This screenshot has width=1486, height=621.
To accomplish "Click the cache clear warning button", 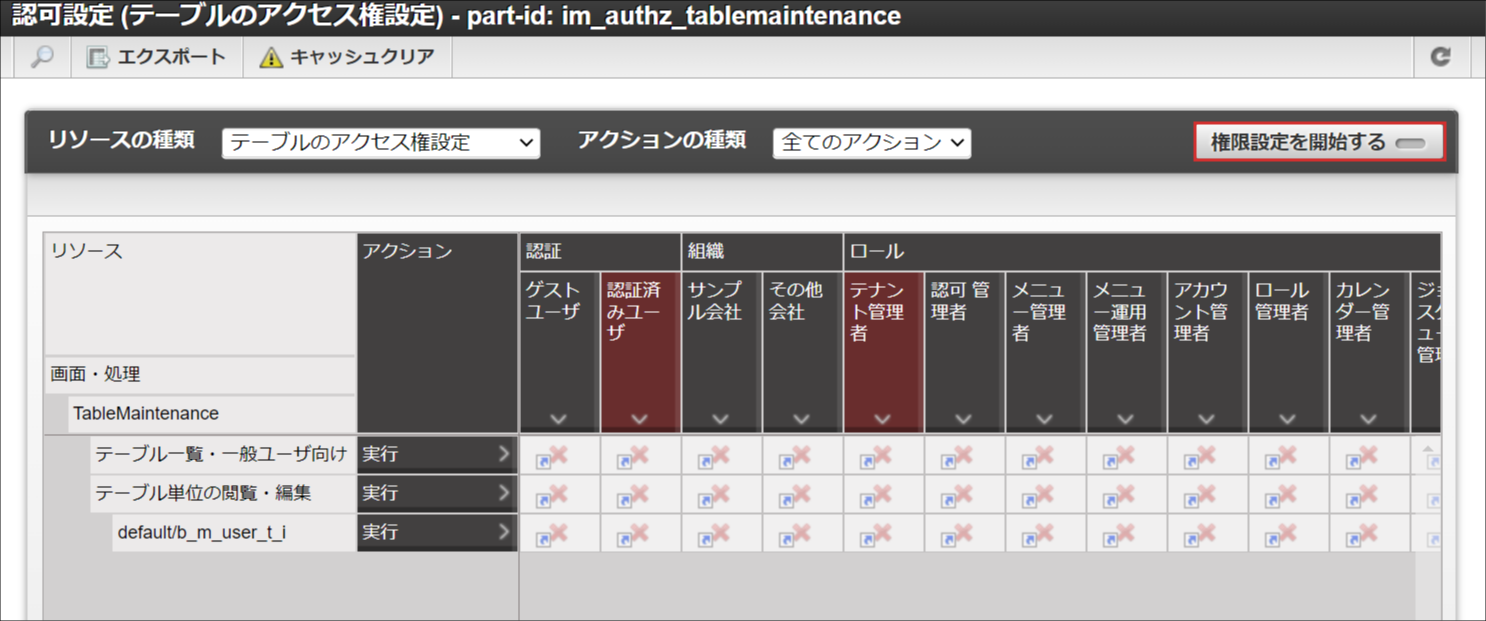I will 347,57.
